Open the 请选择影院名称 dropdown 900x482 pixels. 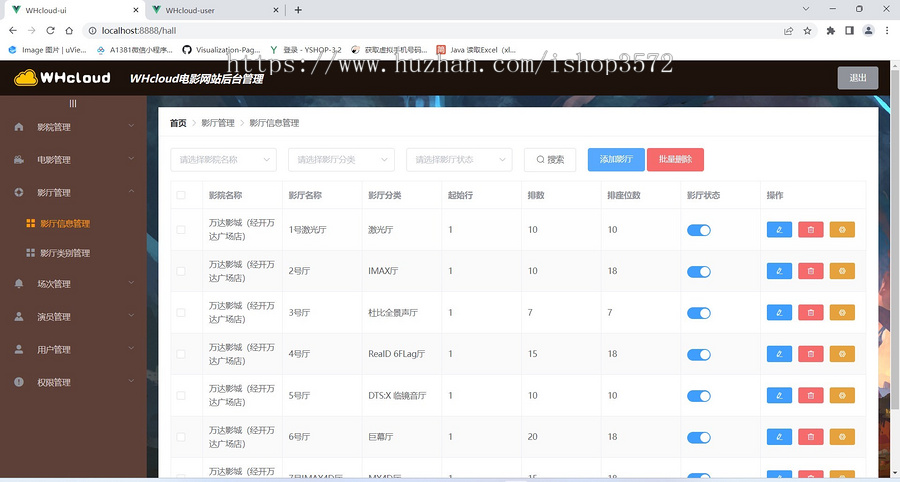pyautogui.click(x=223, y=160)
